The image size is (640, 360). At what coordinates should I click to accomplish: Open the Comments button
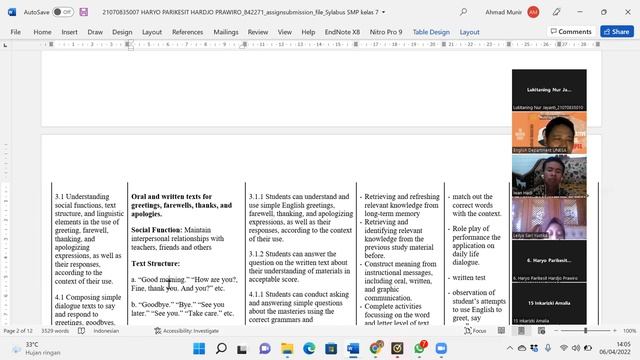571,31
